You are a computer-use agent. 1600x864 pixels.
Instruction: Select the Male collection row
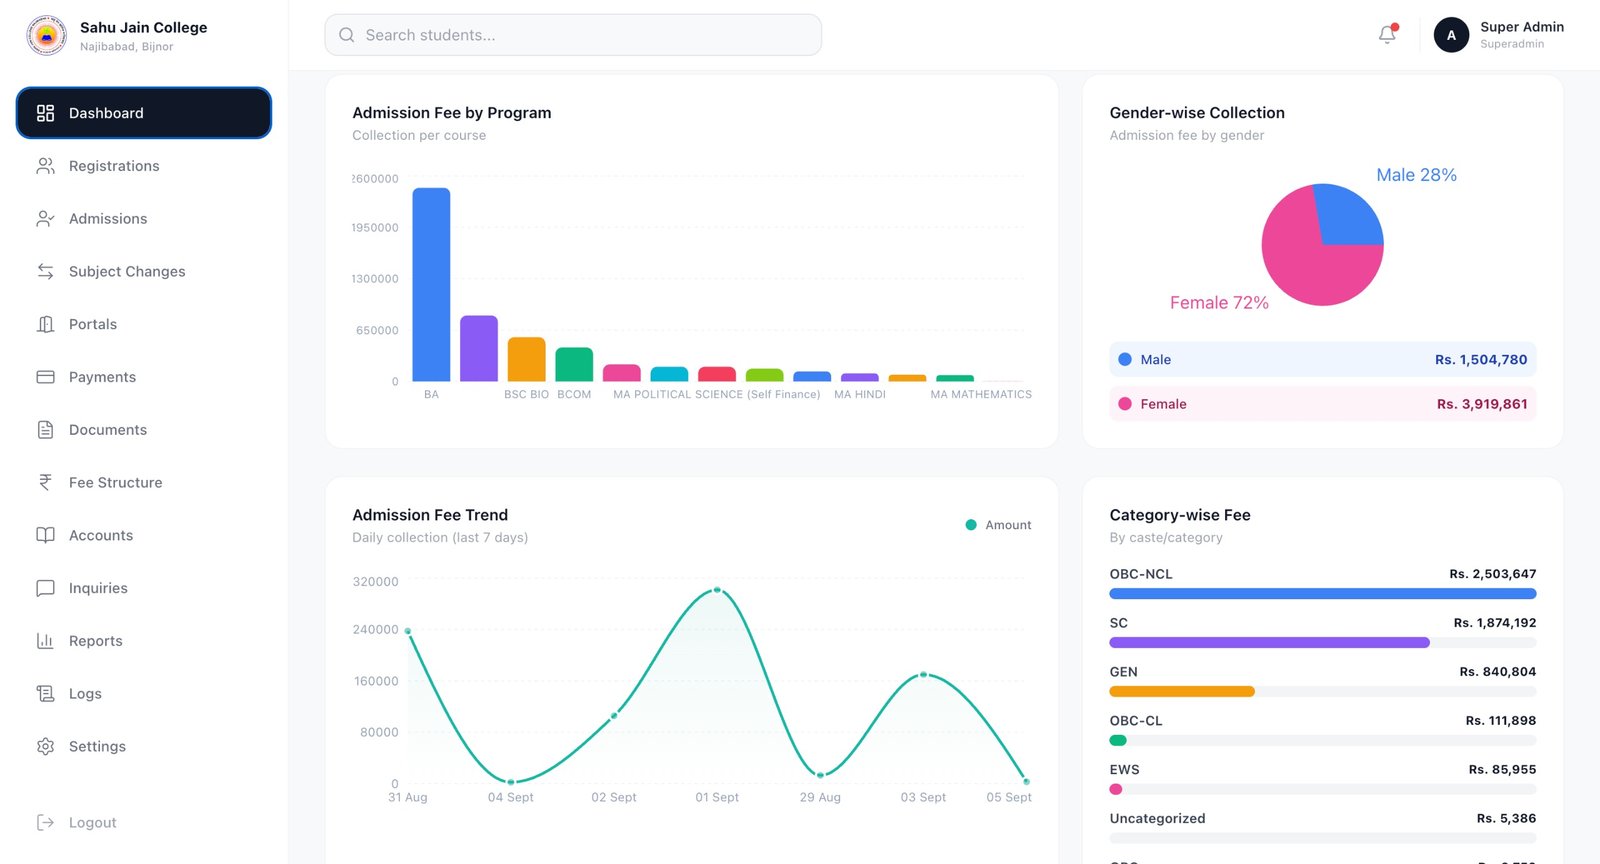1323,359
